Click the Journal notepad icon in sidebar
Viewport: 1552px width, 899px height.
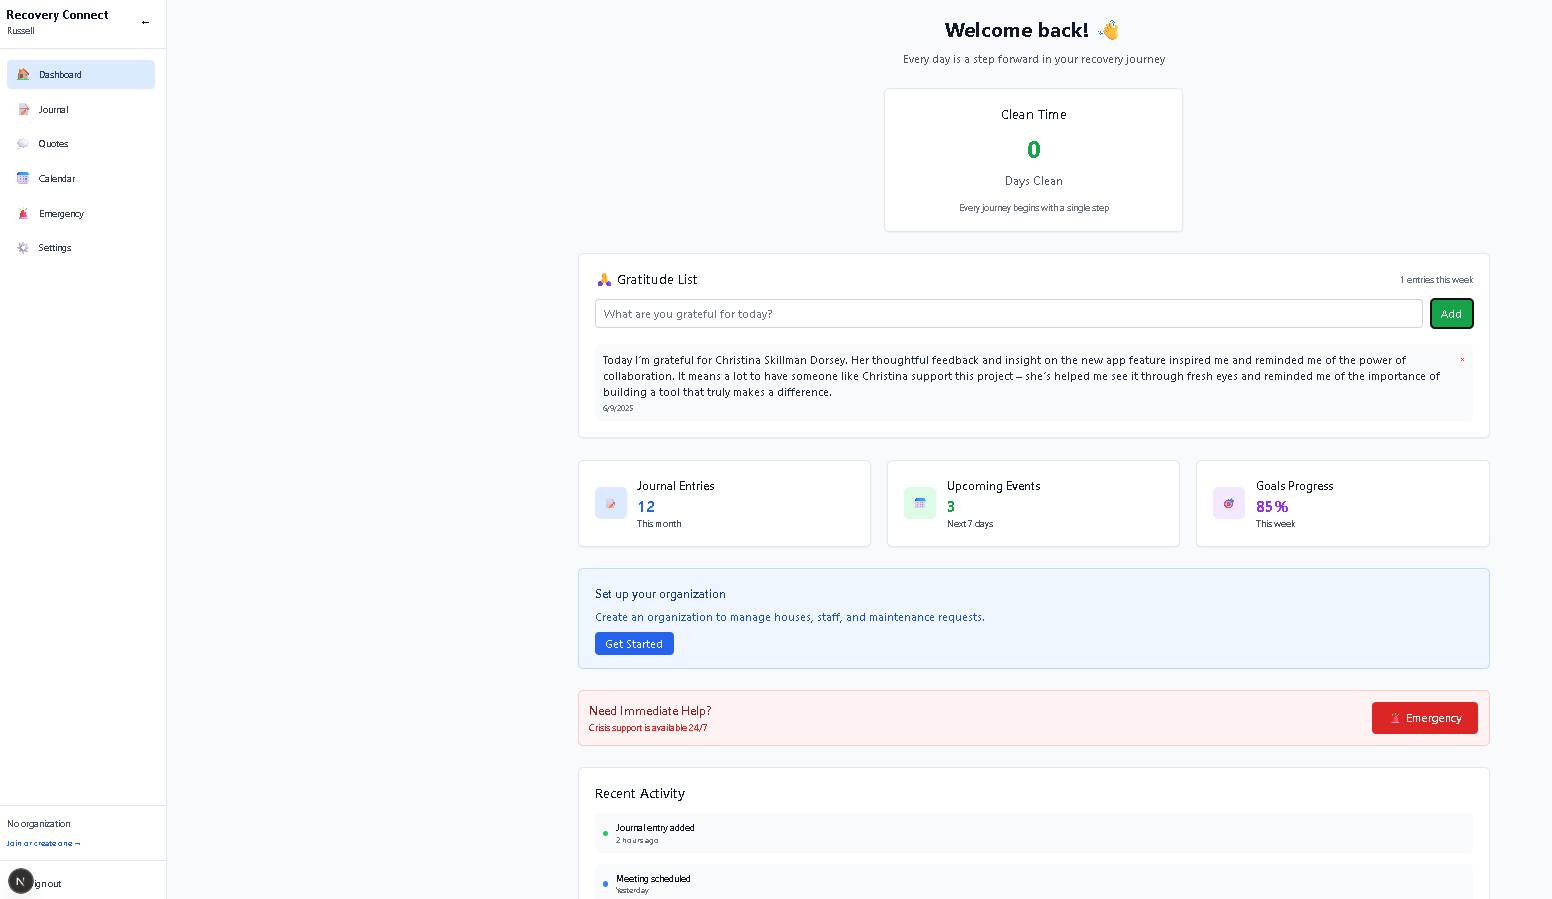click(23, 109)
